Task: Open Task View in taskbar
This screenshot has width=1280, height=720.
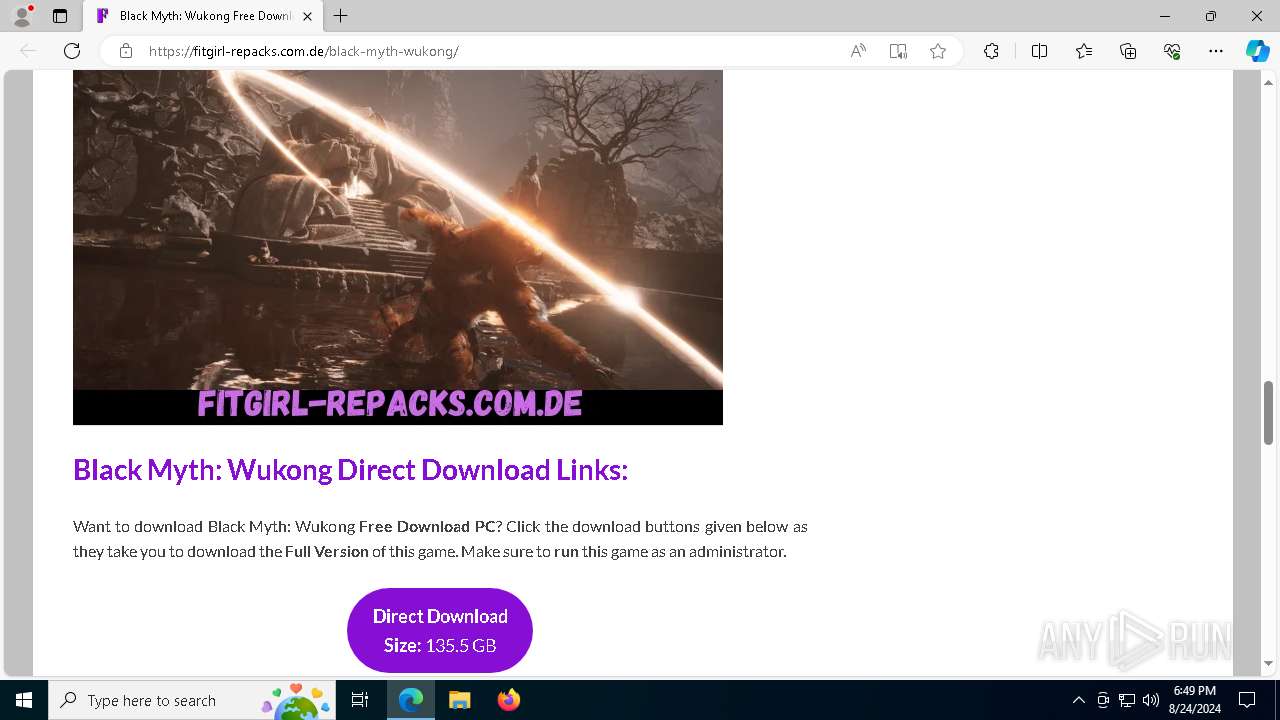Action: point(360,700)
